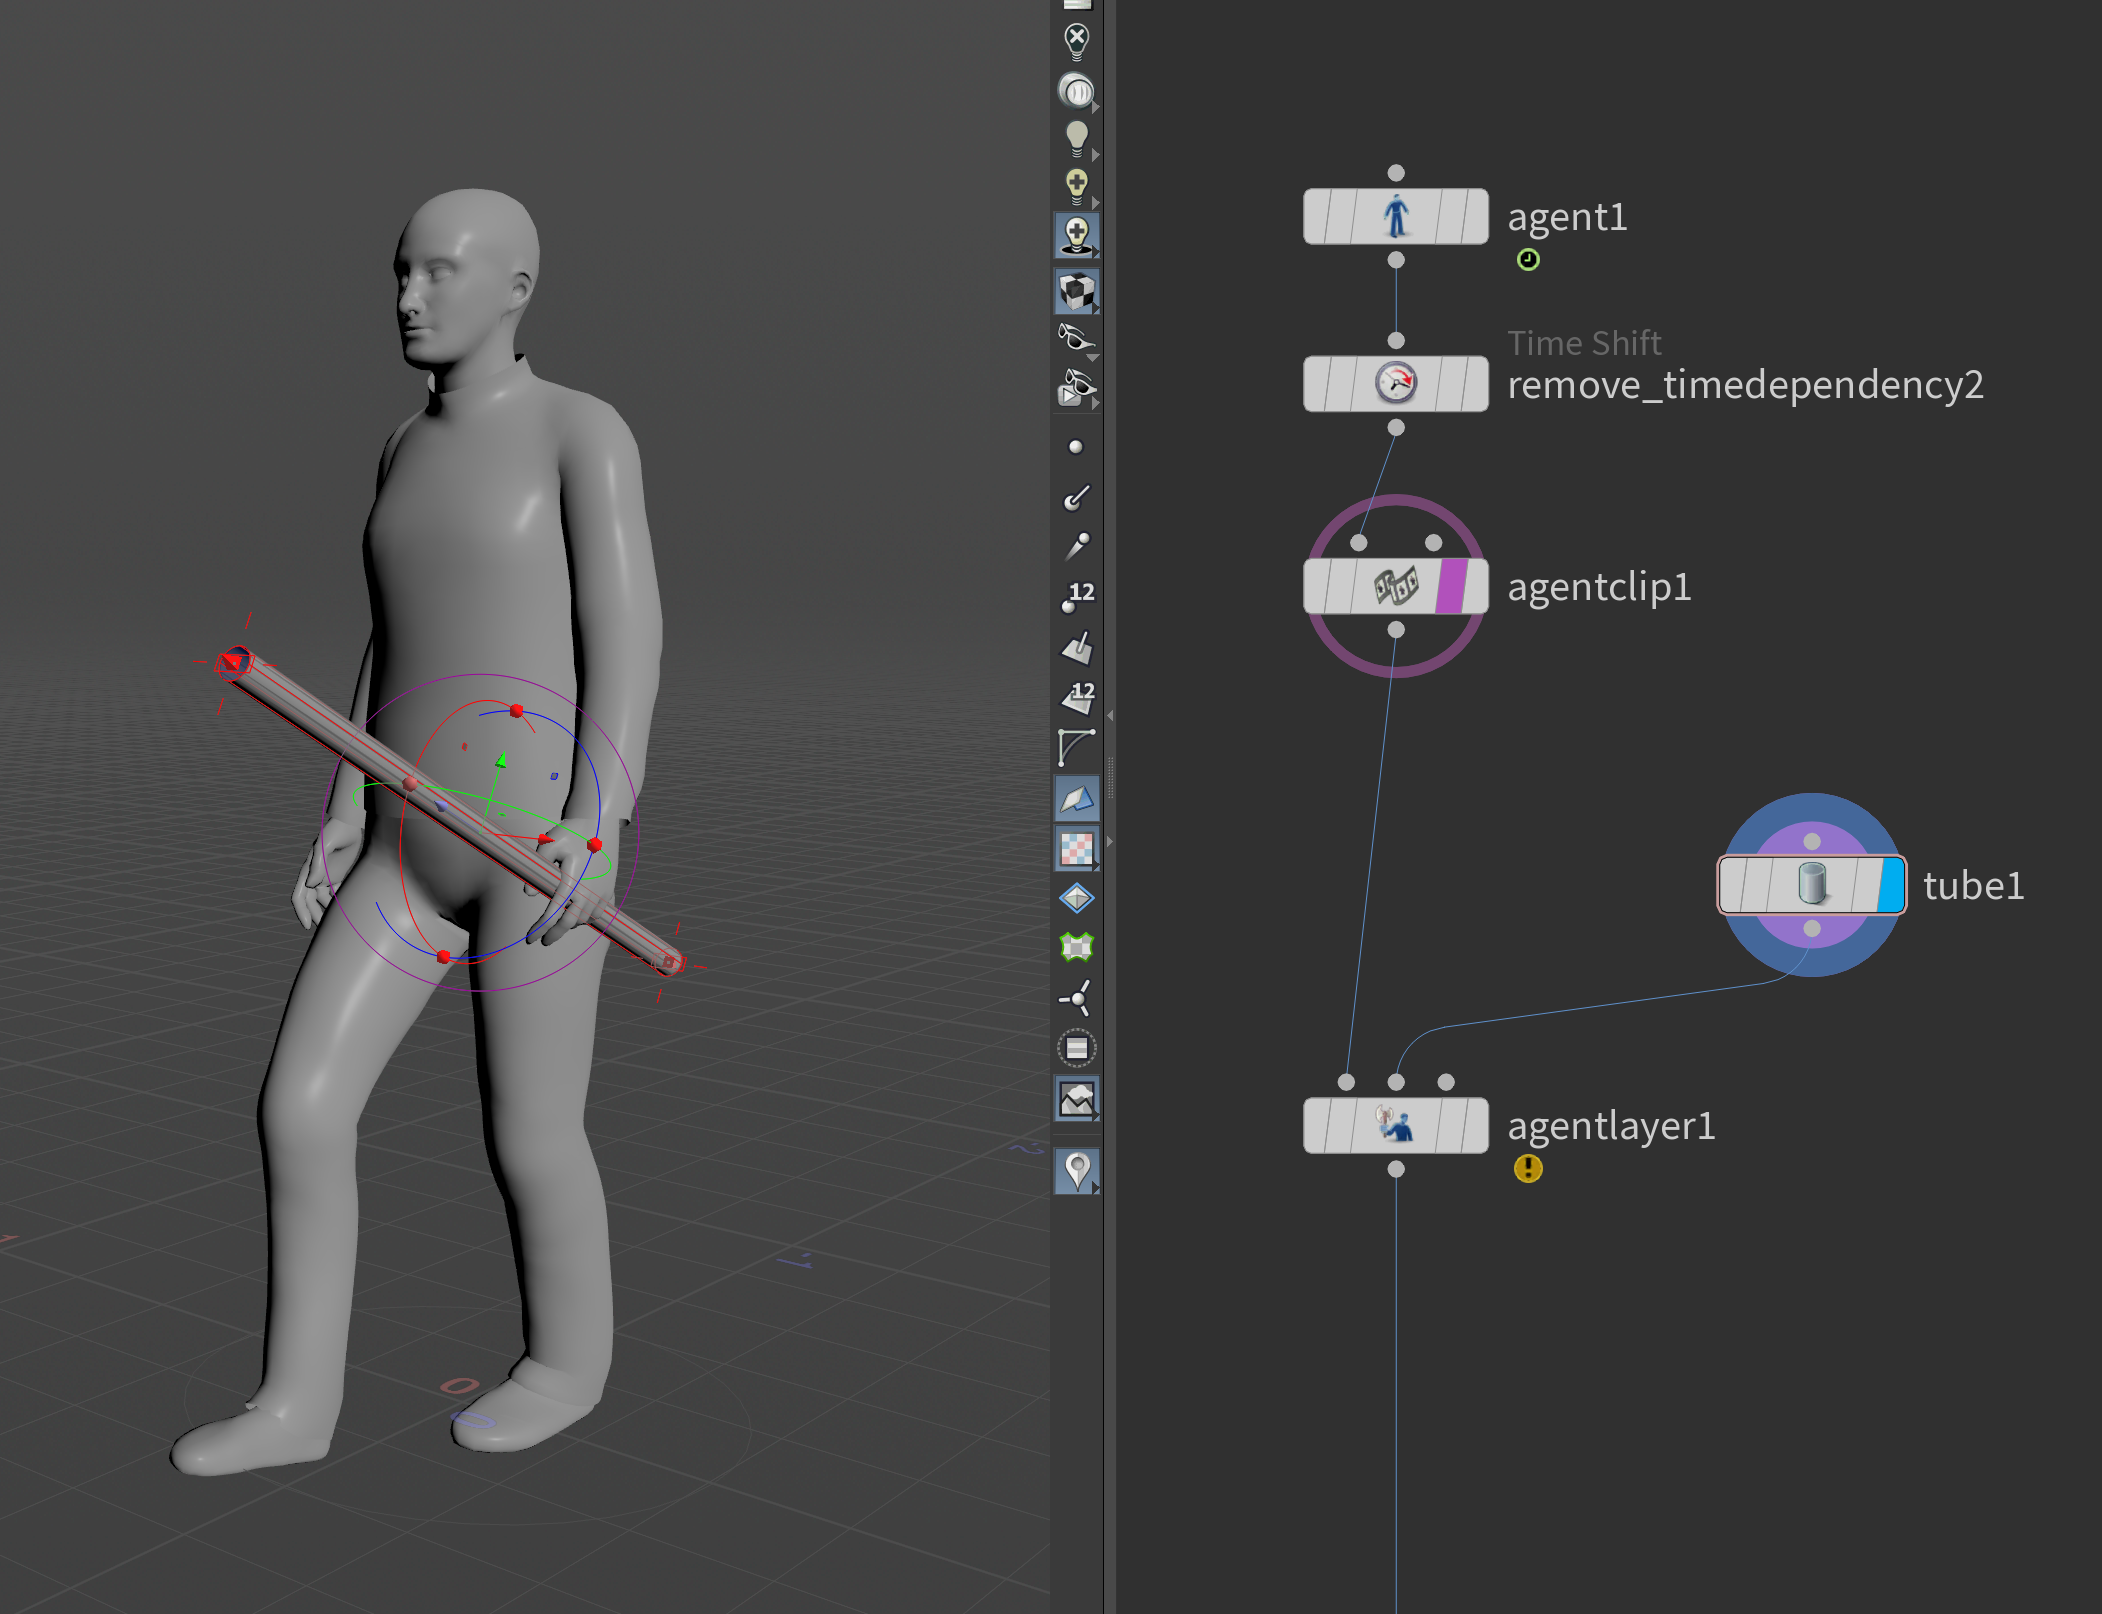Select the remove_timedependency2 label
Image resolution: width=2102 pixels, height=1614 pixels.
pyautogui.click(x=1745, y=385)
